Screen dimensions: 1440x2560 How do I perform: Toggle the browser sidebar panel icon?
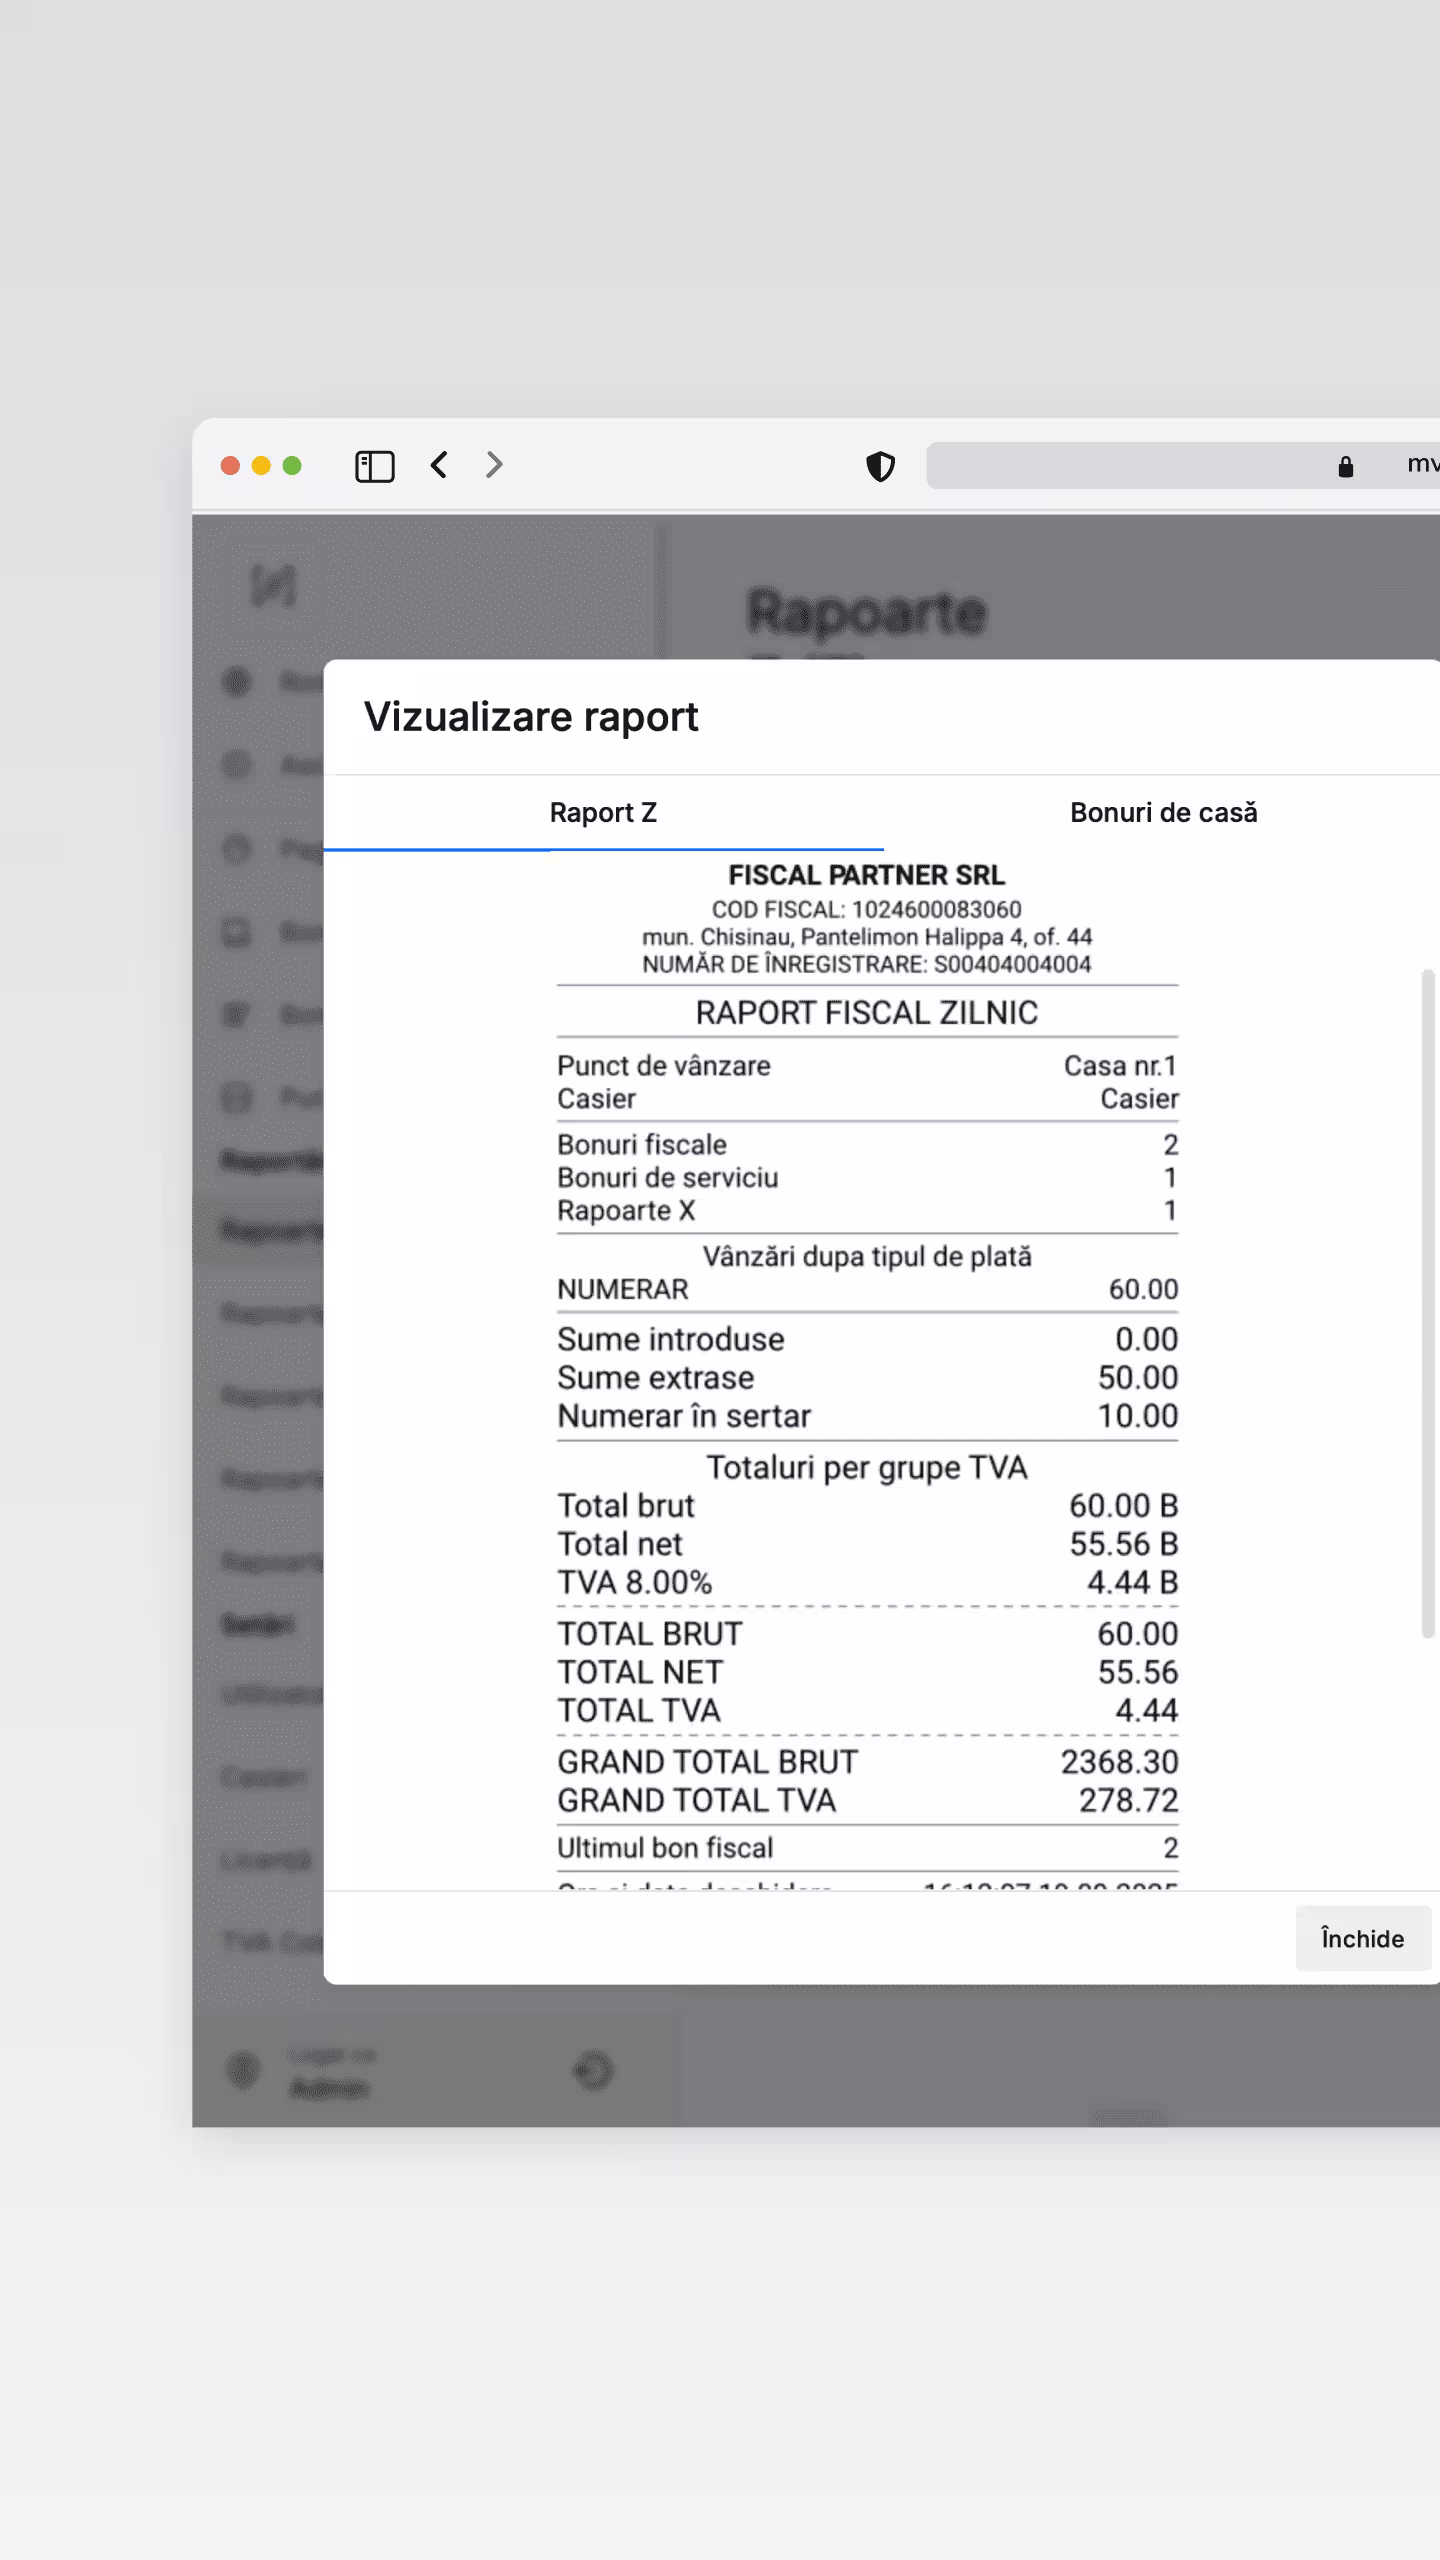pyautogui.click(x=375, y=466)
